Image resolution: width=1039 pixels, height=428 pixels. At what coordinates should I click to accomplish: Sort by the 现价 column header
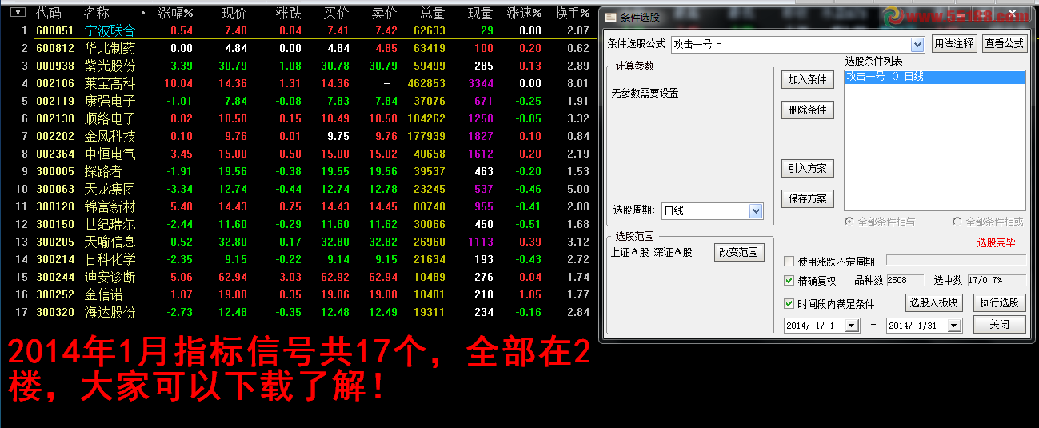click(233, 13)
